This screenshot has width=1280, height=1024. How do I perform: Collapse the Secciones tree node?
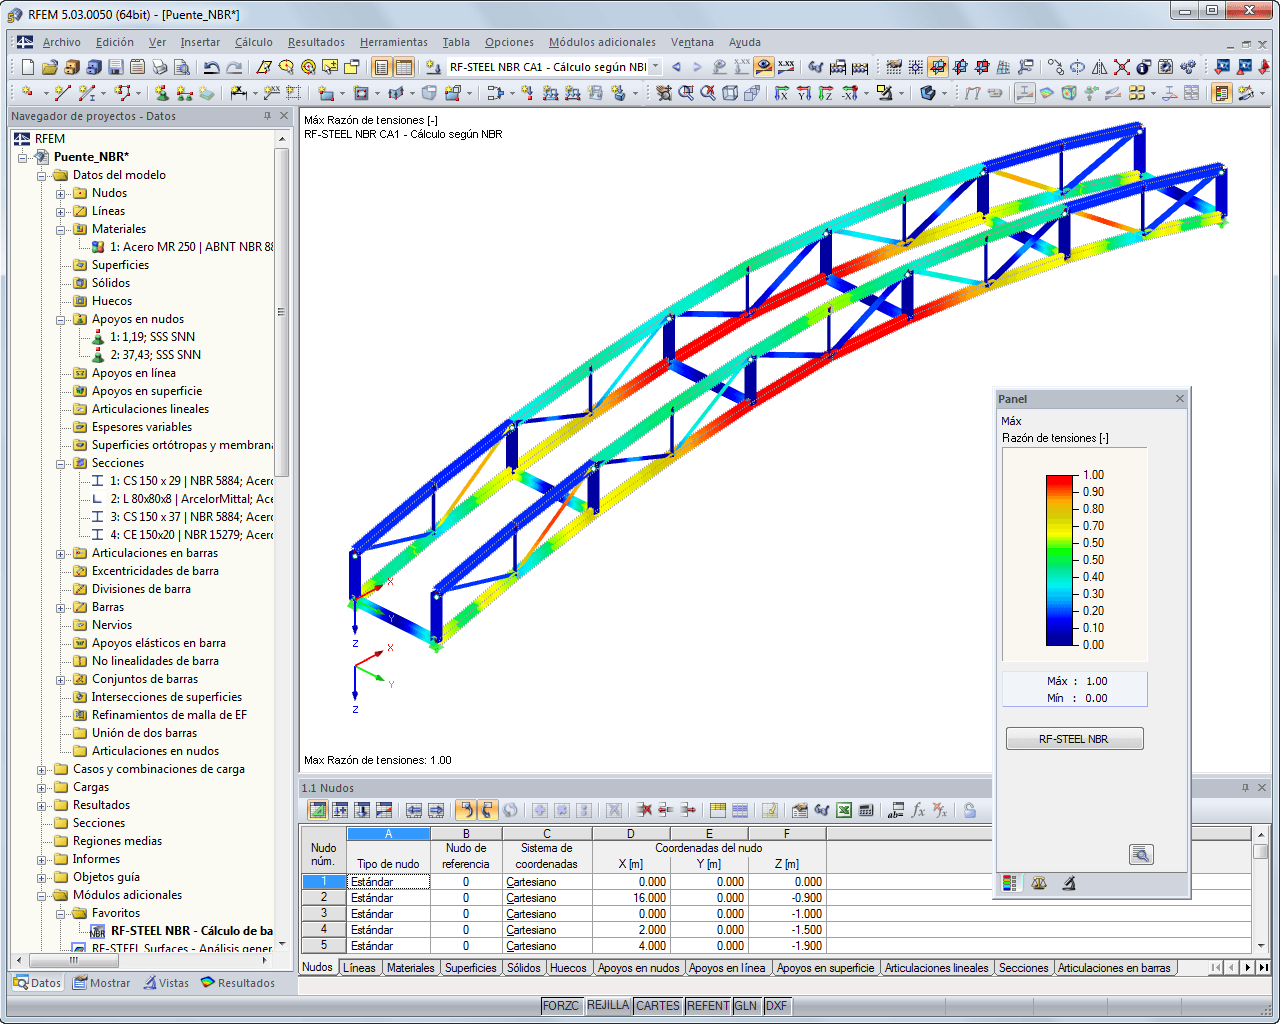[61, 463]
